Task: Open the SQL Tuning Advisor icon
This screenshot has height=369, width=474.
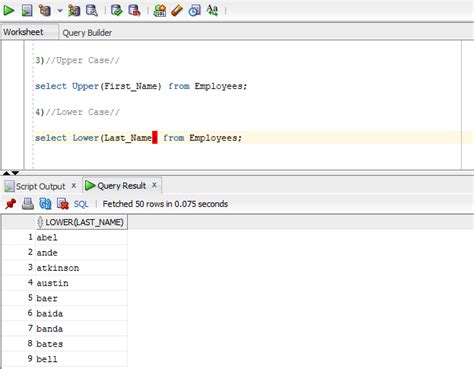Action: click(92, 10)
